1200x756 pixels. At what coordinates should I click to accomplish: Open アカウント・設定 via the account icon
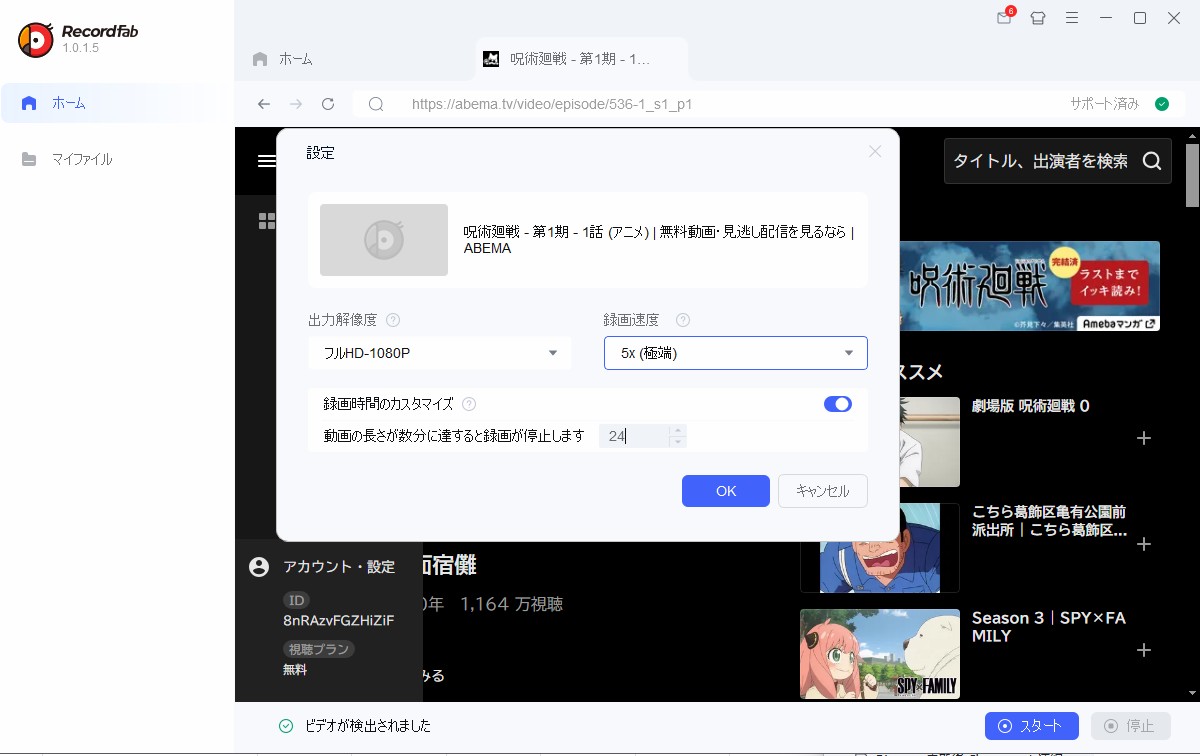click(259, 566)
